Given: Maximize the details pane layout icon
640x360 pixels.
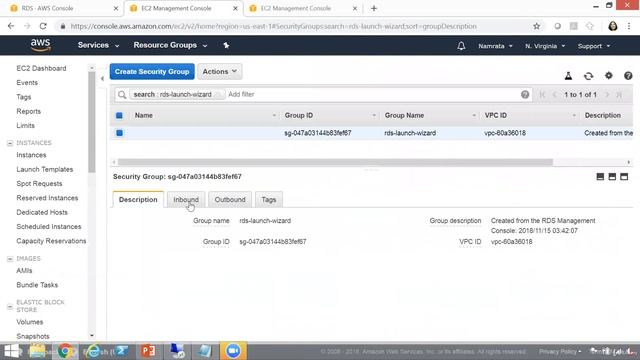Looking at the screenshot, I should 624,177.
